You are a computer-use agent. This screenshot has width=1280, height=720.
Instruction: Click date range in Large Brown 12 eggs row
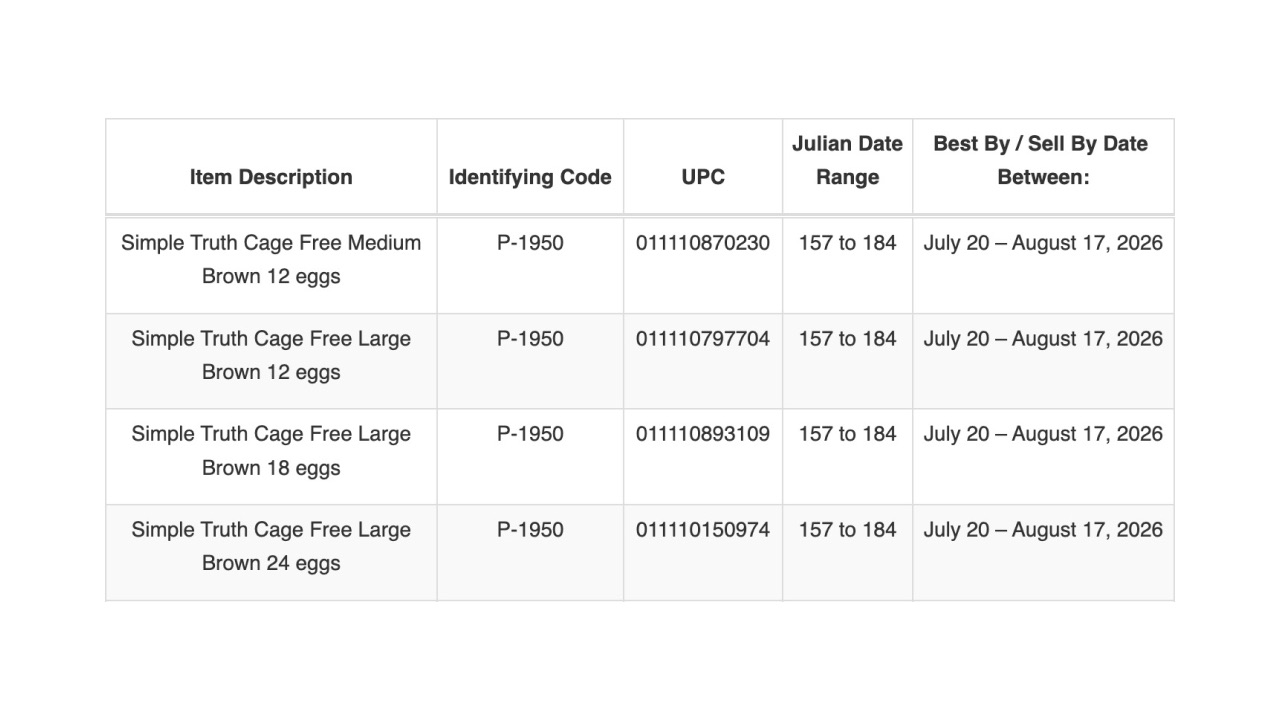[1043, 339]
